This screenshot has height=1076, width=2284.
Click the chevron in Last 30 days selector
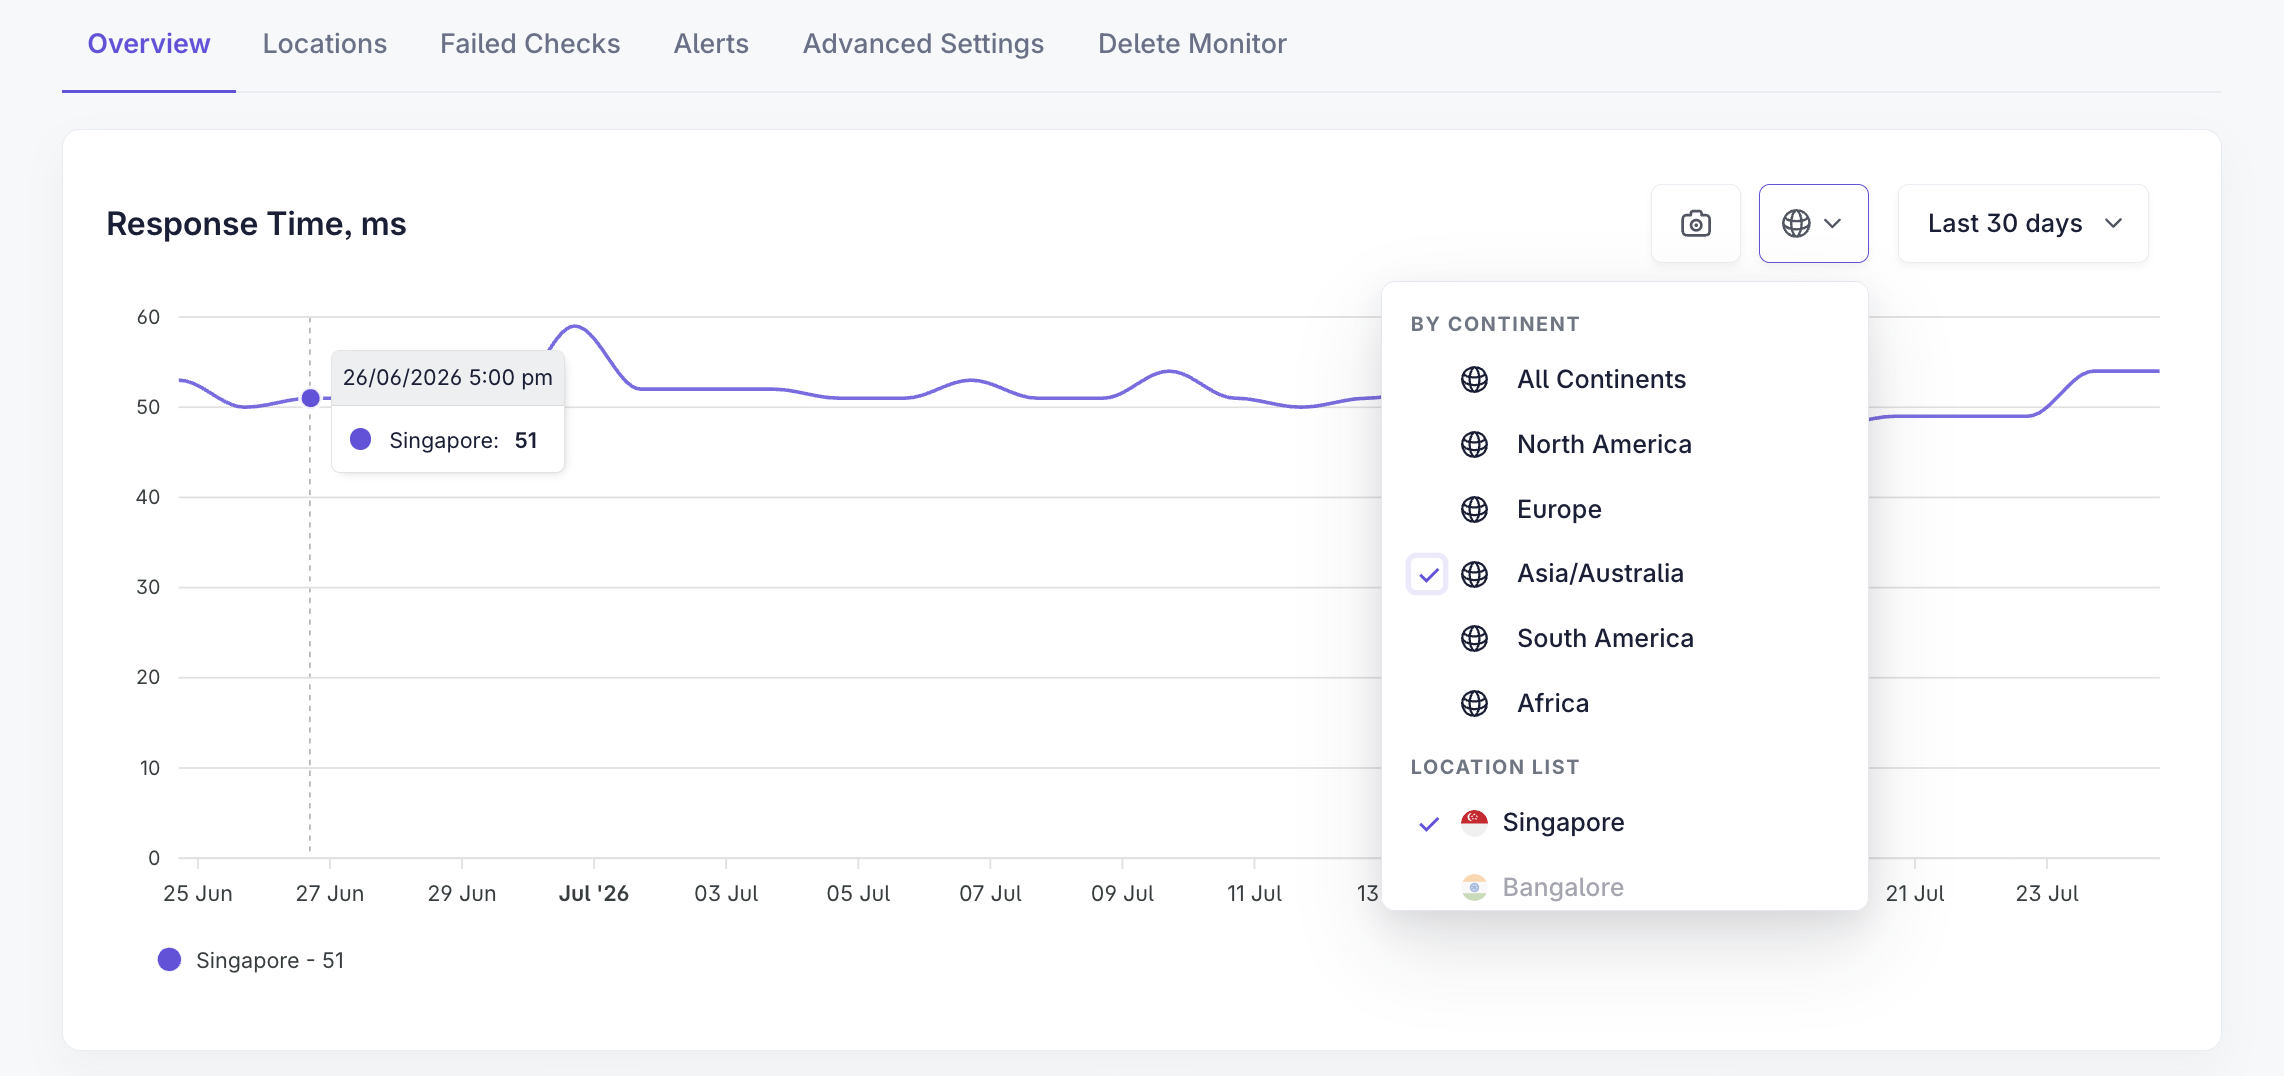point(2113,224)
